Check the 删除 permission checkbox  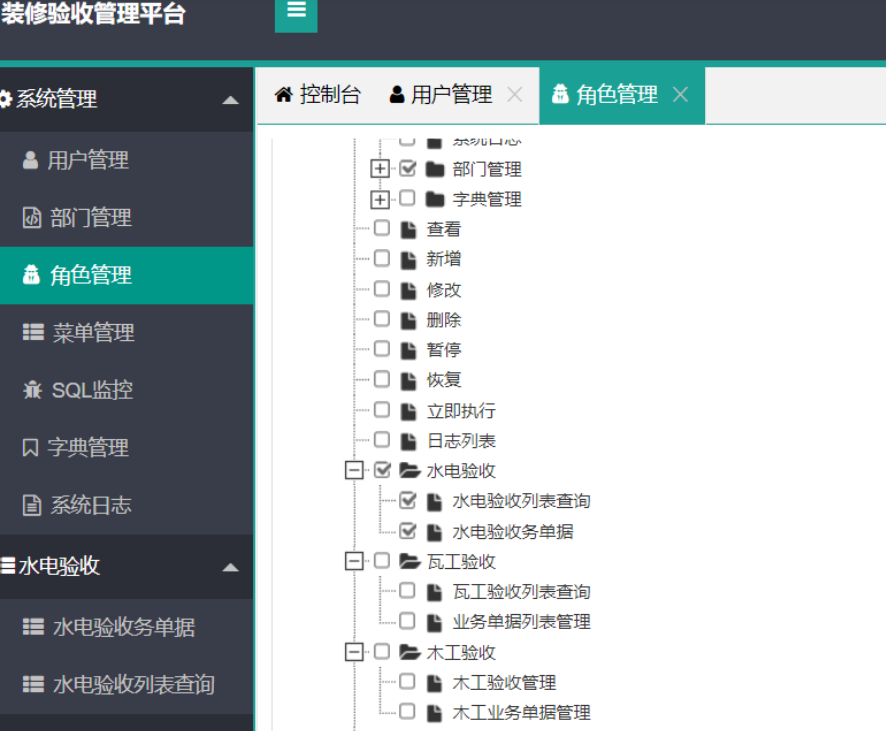pos(382,319)
